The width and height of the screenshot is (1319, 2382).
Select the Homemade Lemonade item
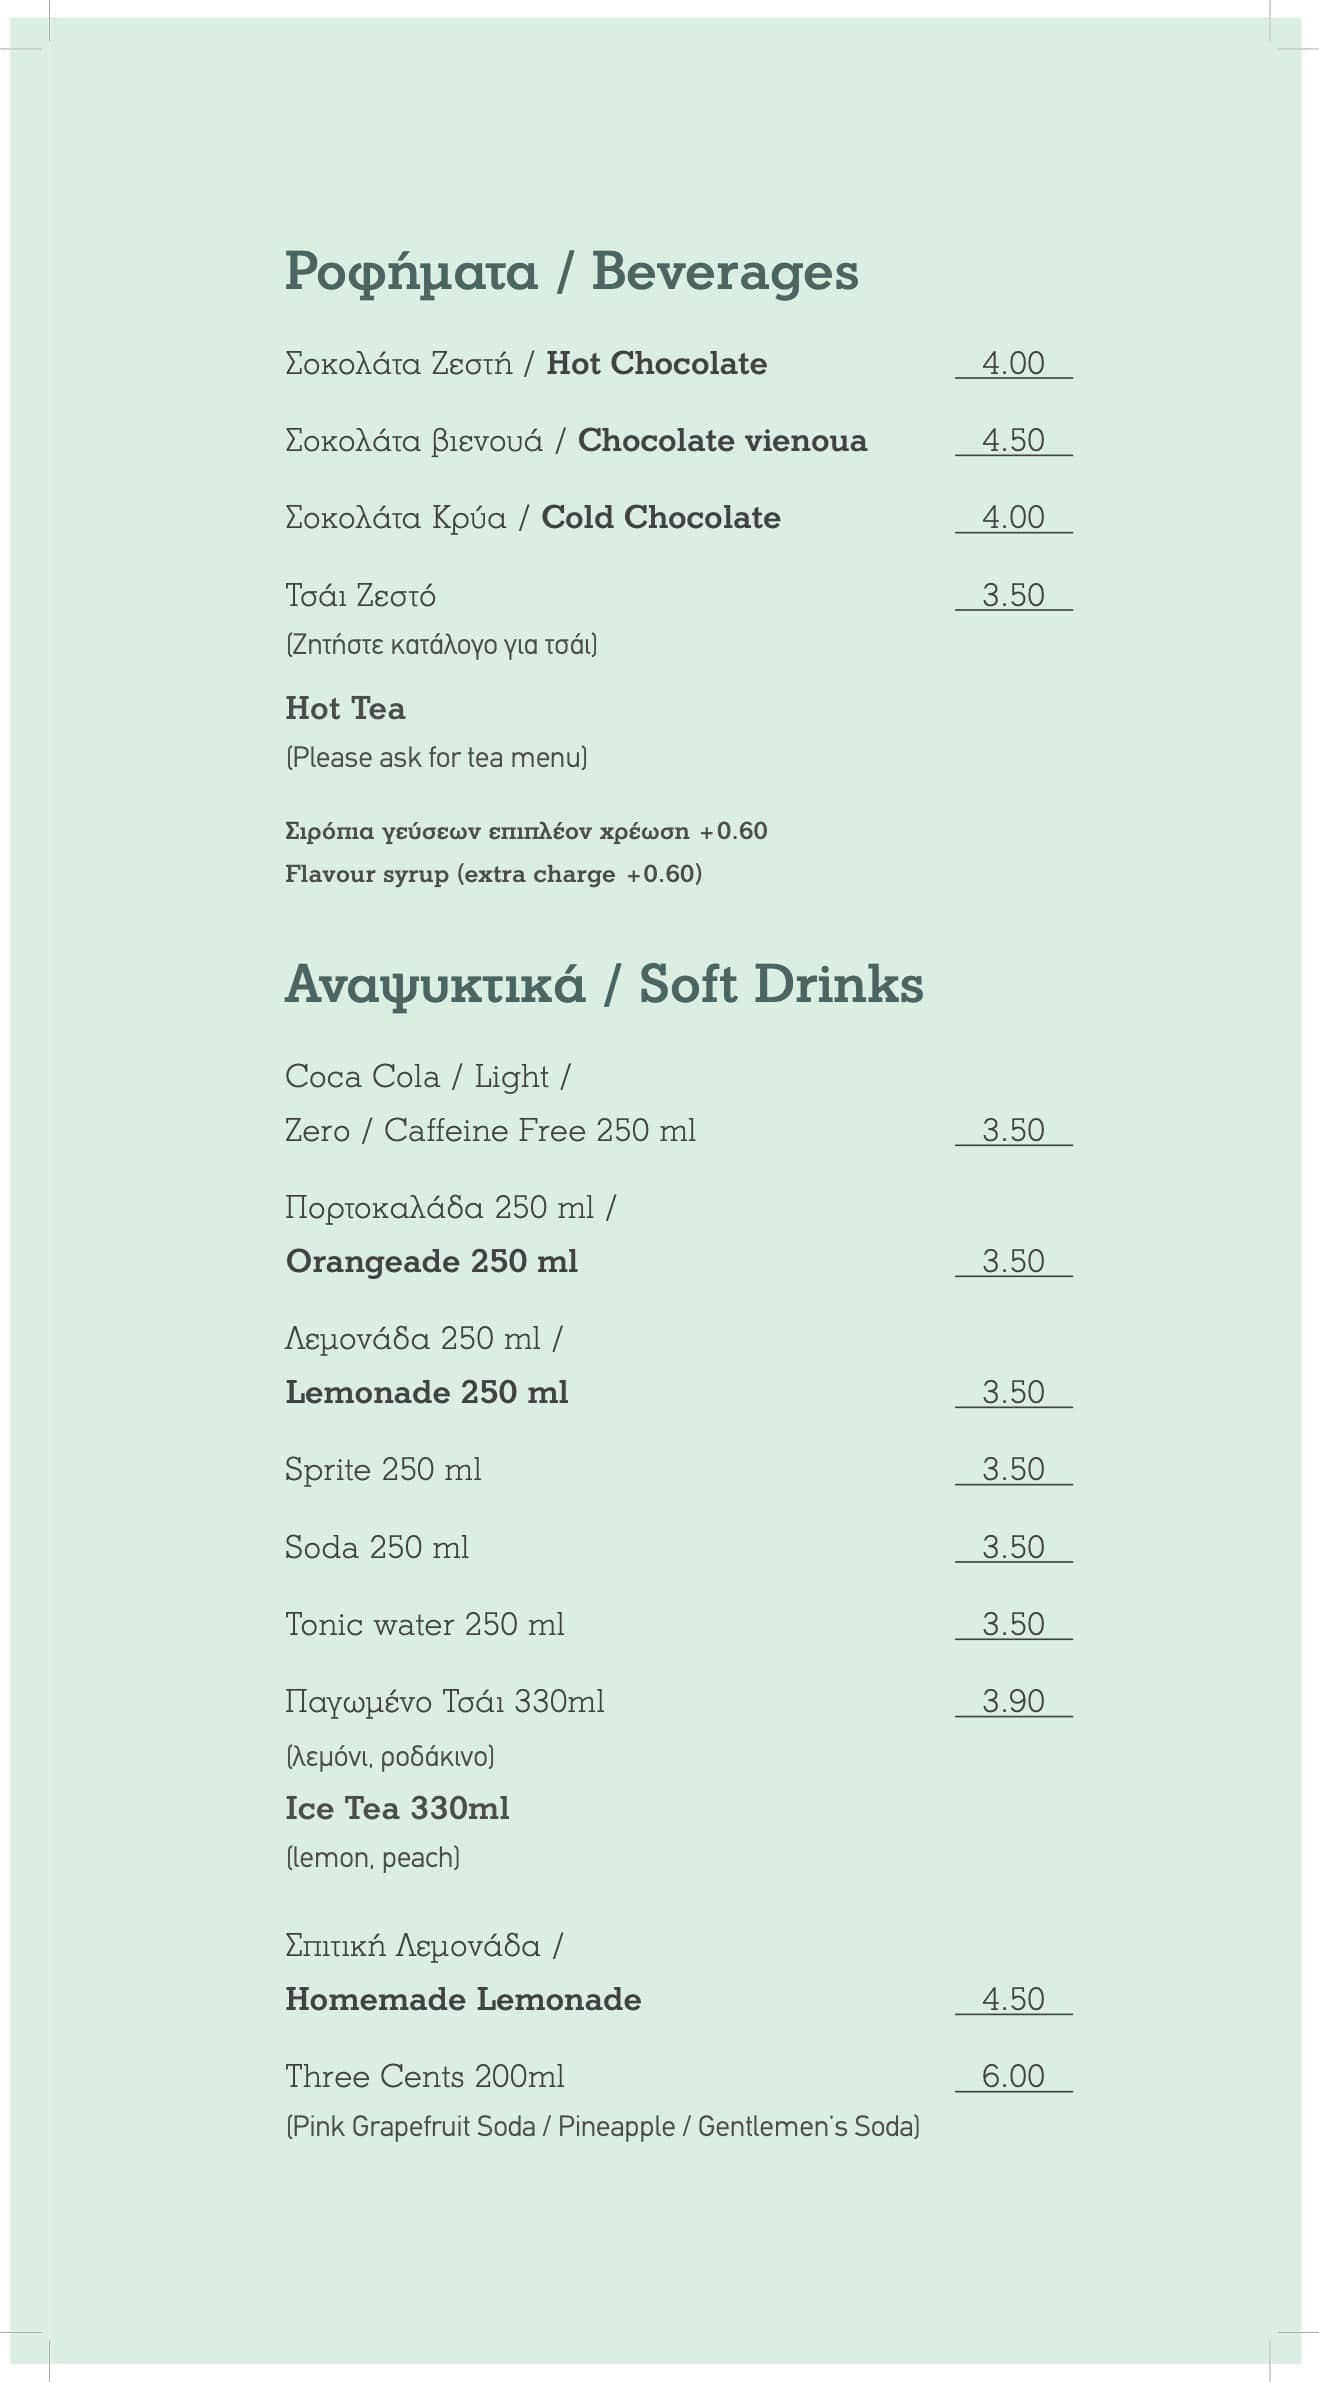pos(463,1999)
